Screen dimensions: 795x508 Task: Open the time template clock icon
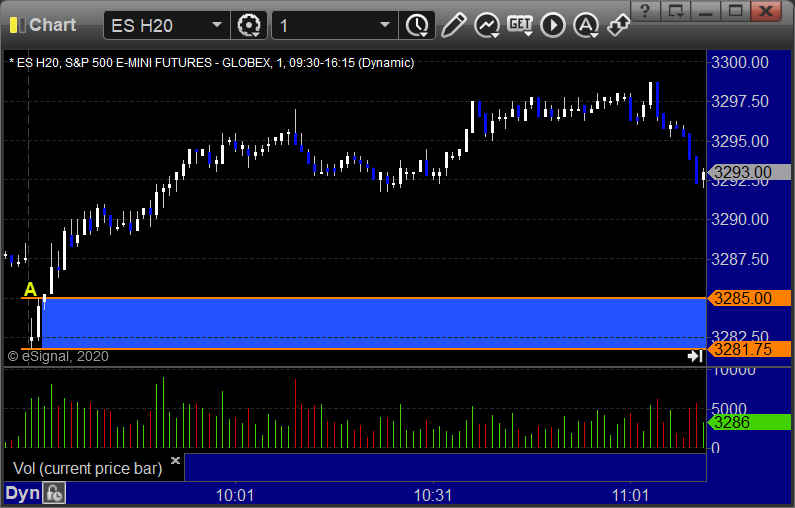[x=417, y=25]
